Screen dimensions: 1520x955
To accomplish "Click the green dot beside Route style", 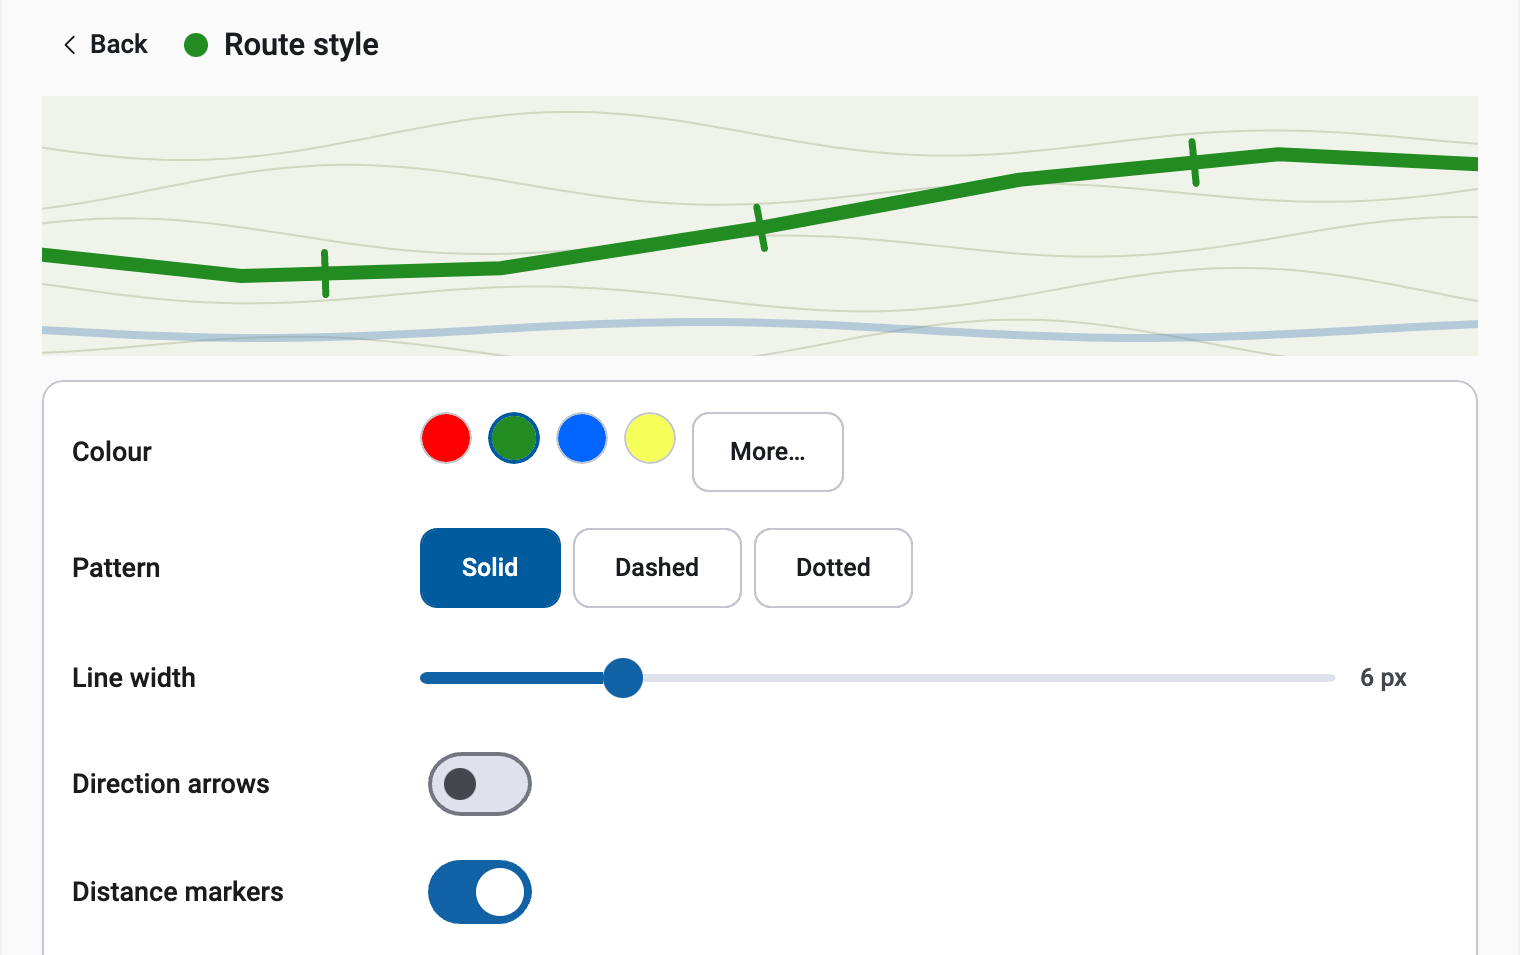I will click(196, 45).
